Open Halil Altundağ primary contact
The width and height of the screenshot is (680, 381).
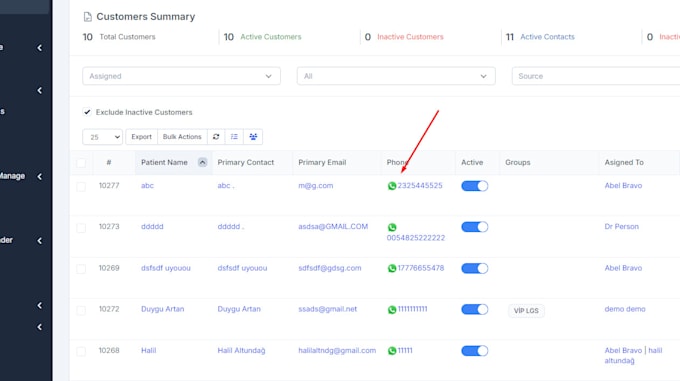point(241,350)
